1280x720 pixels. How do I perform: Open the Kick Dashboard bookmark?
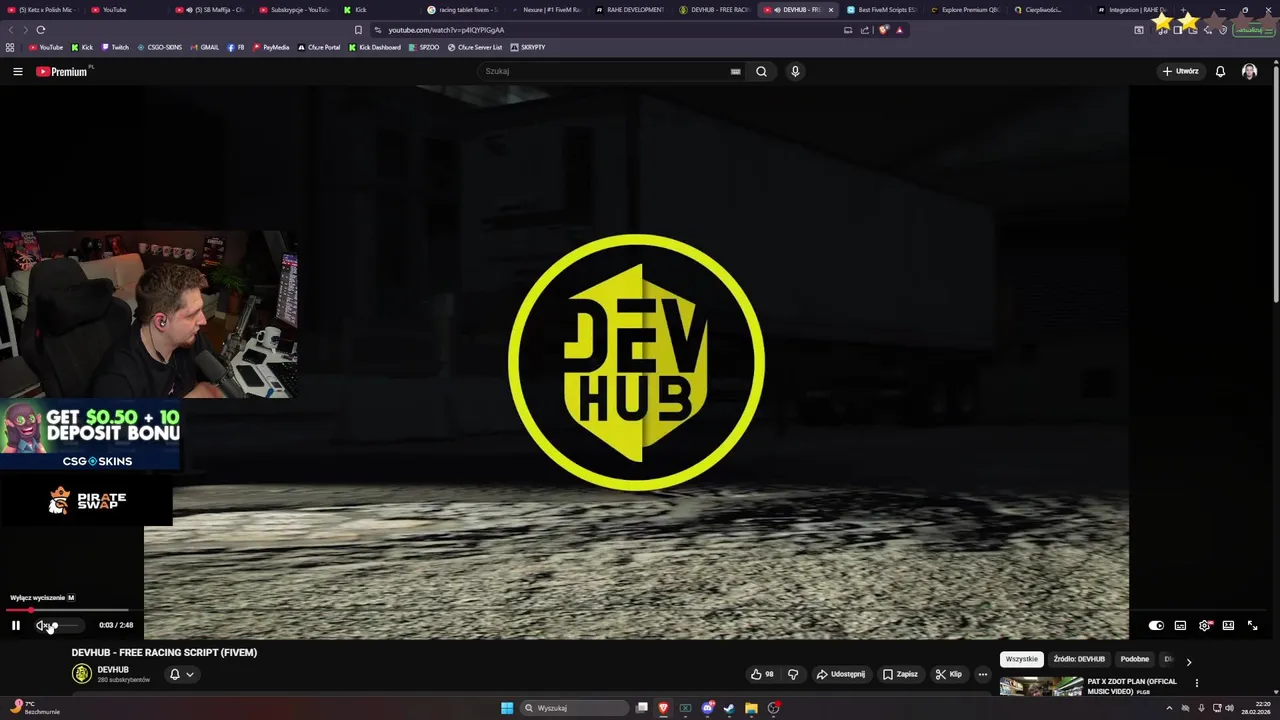375,47
